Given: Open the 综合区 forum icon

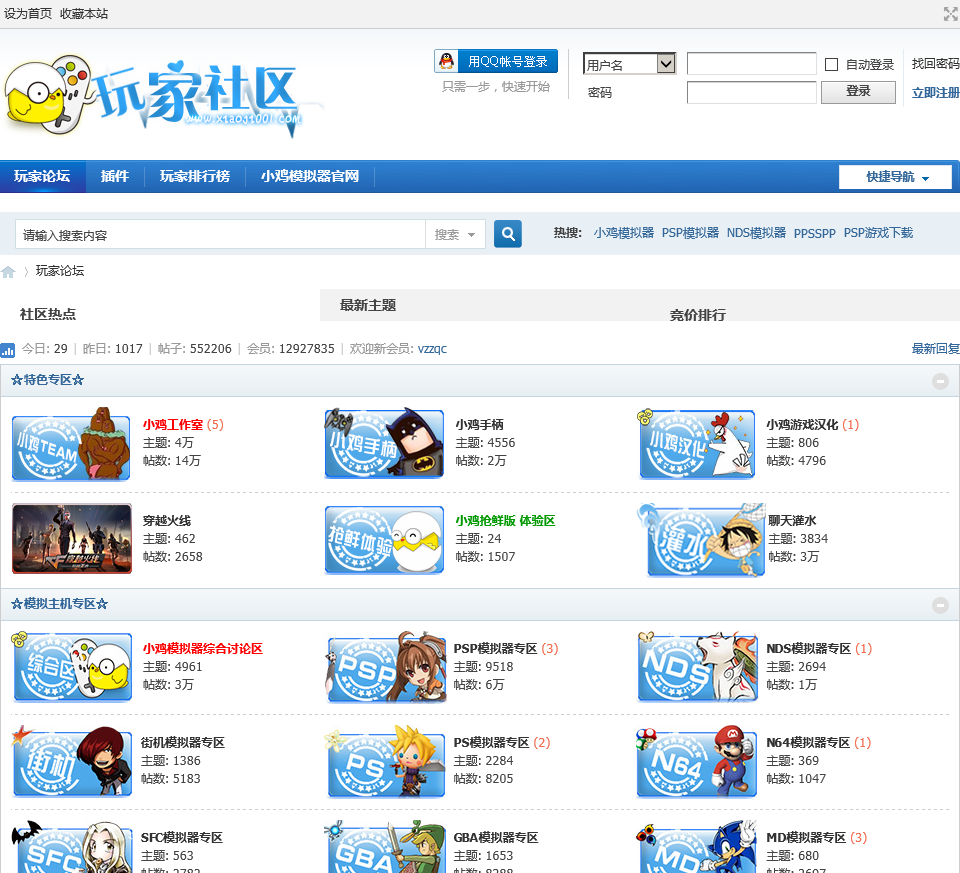Looking at the screenshot, I should pos(72,667).
